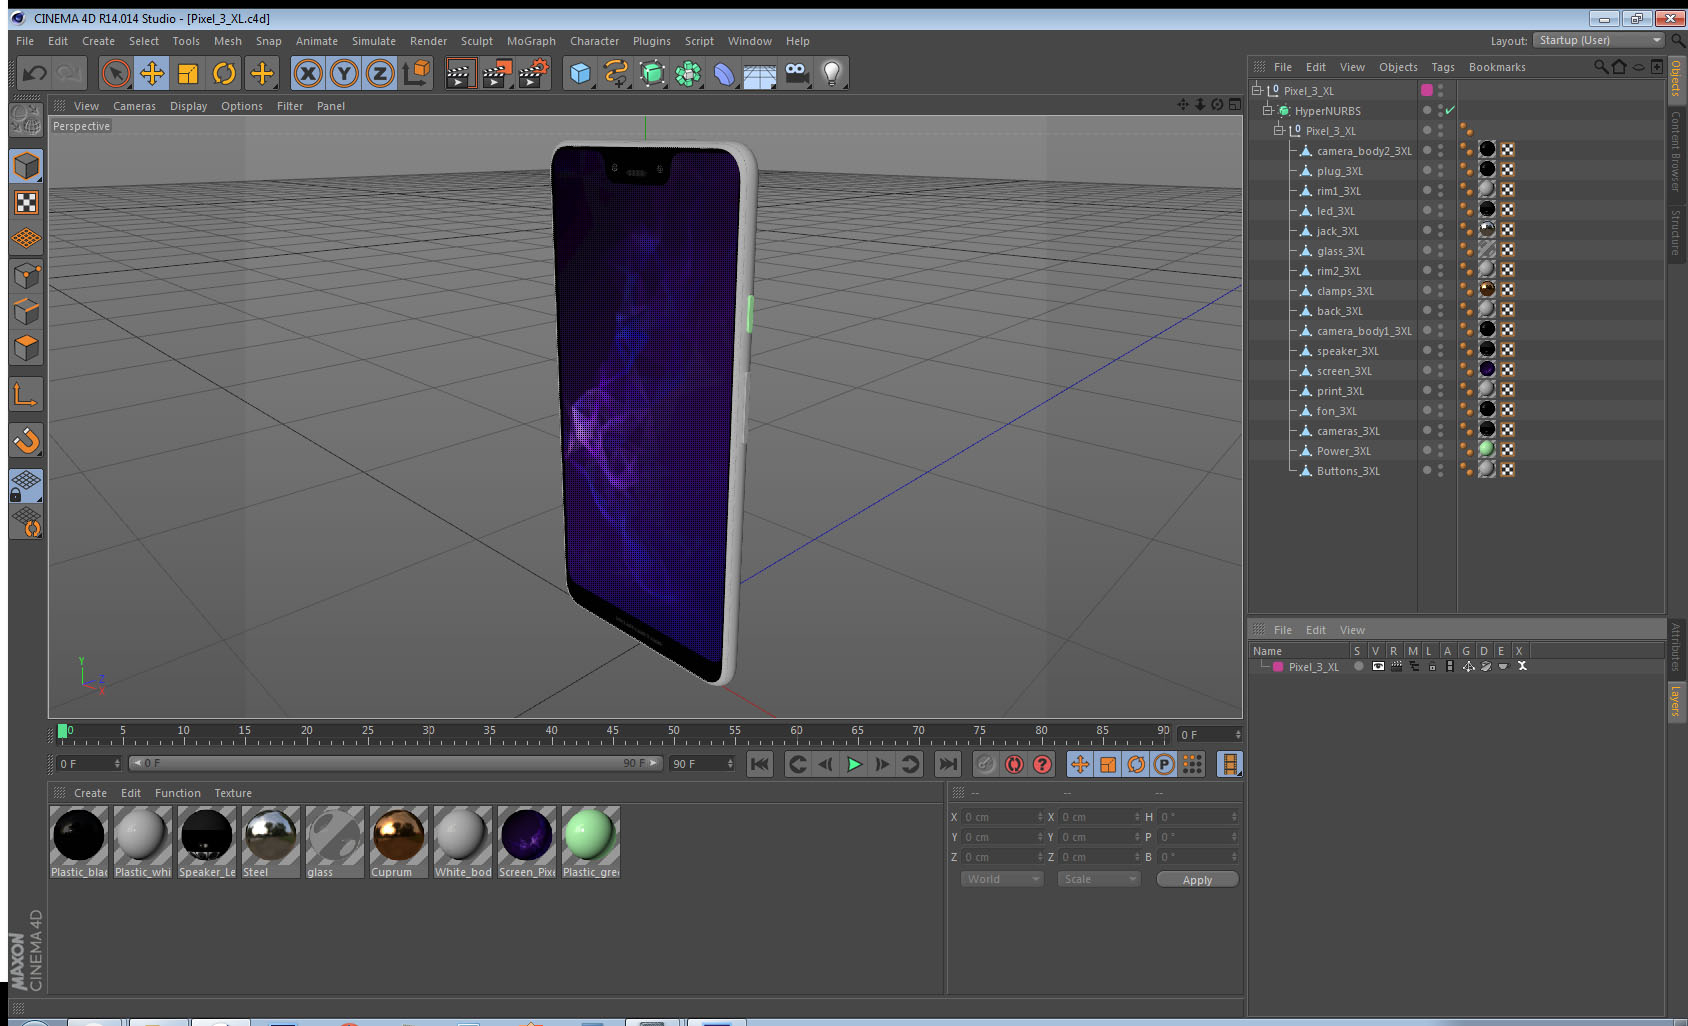Screen dimensions: 1688x1026
Task: Click Render View clapperboard icon
Action: pyautogui.click(x=460, y=73)
